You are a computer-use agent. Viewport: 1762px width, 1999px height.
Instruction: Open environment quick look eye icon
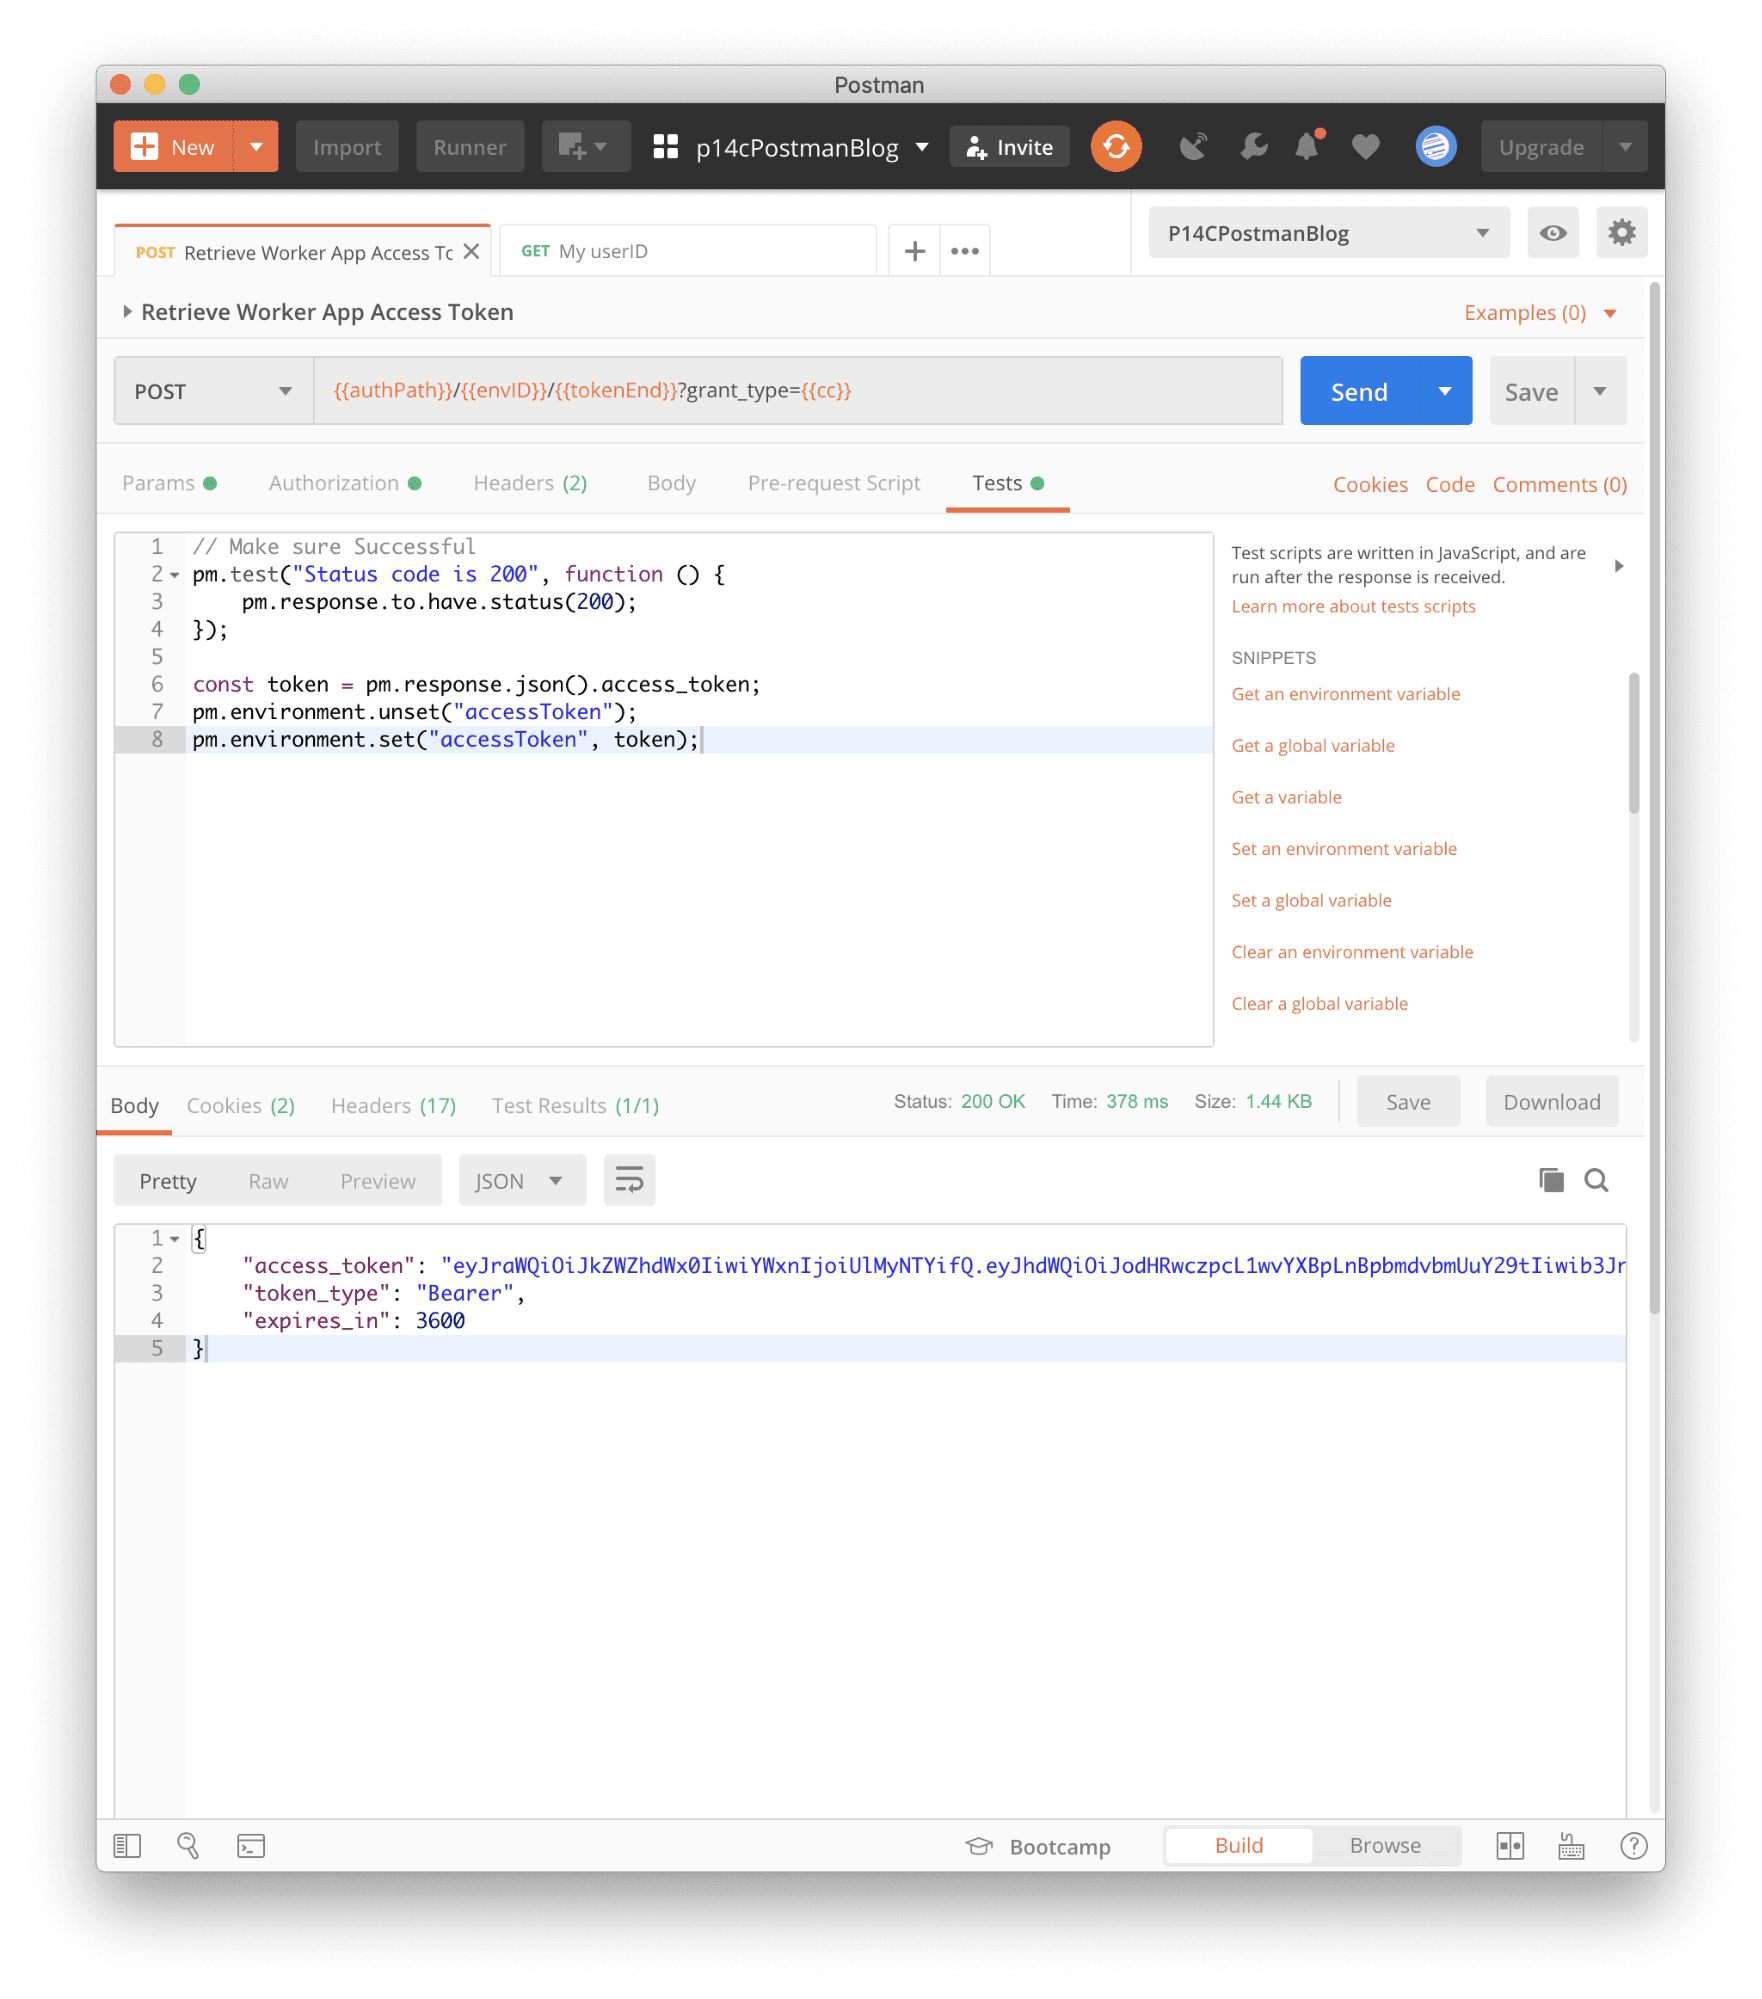pos(1552,233)
